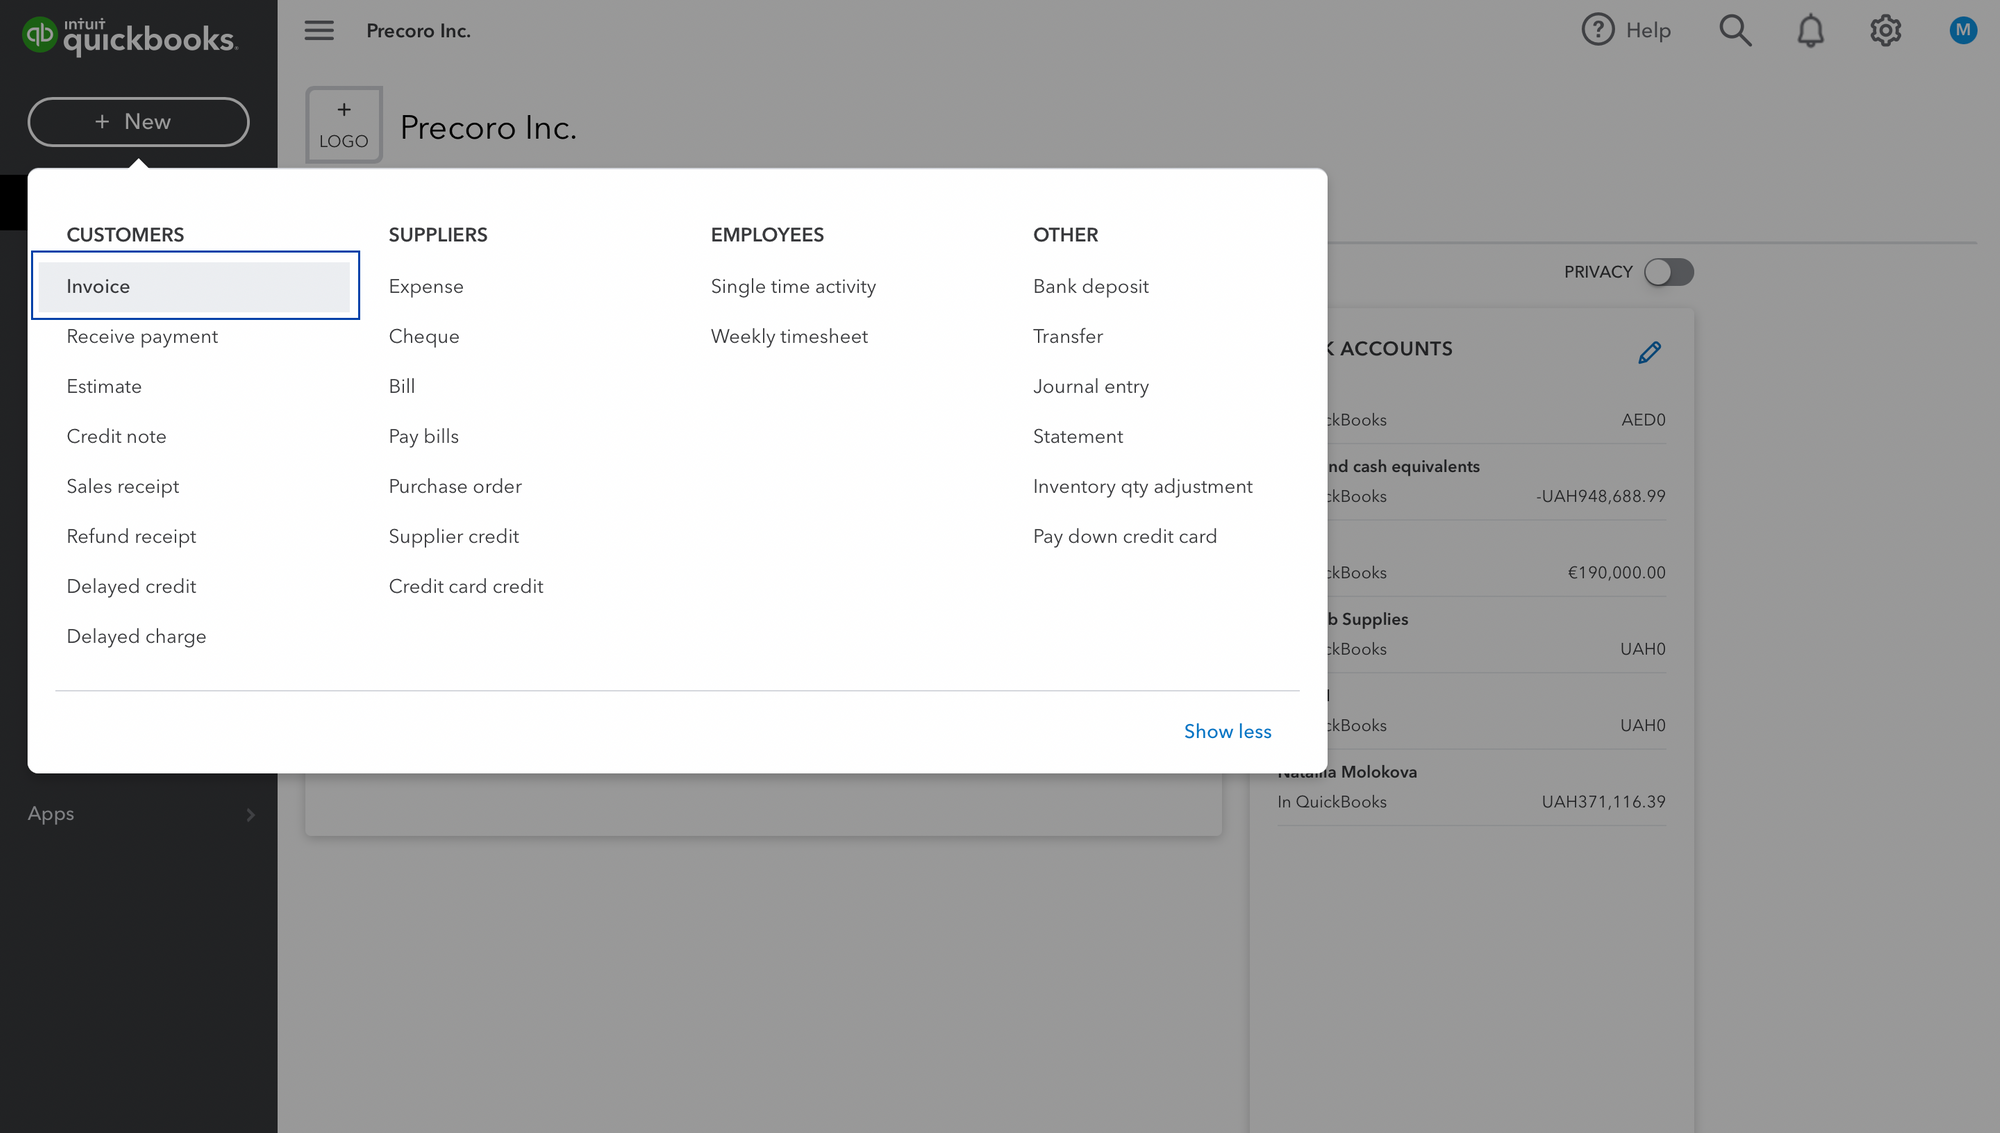Edit bank accounts with the pencil icon
The height and width of the screenshot is (1133, 2000).
pos(1650,351)
